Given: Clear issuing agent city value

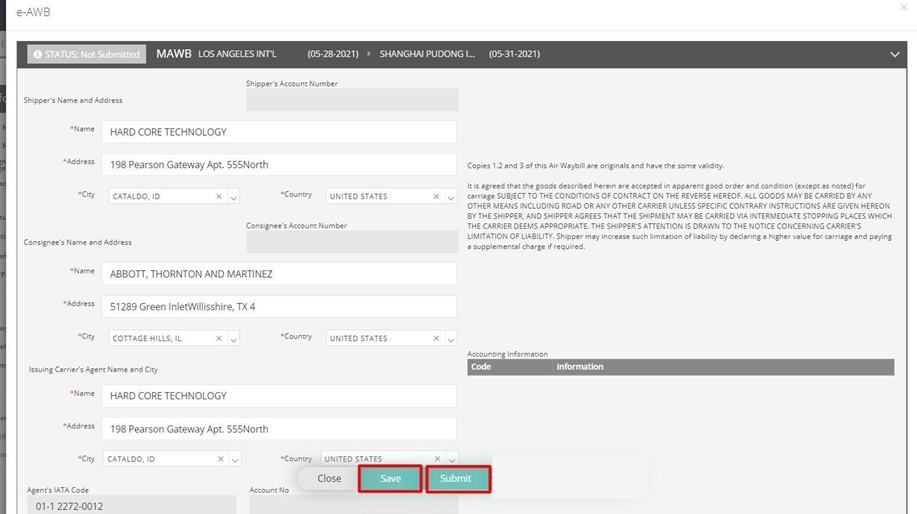Looking at the screenshot, I should click(x=220, y=459).
